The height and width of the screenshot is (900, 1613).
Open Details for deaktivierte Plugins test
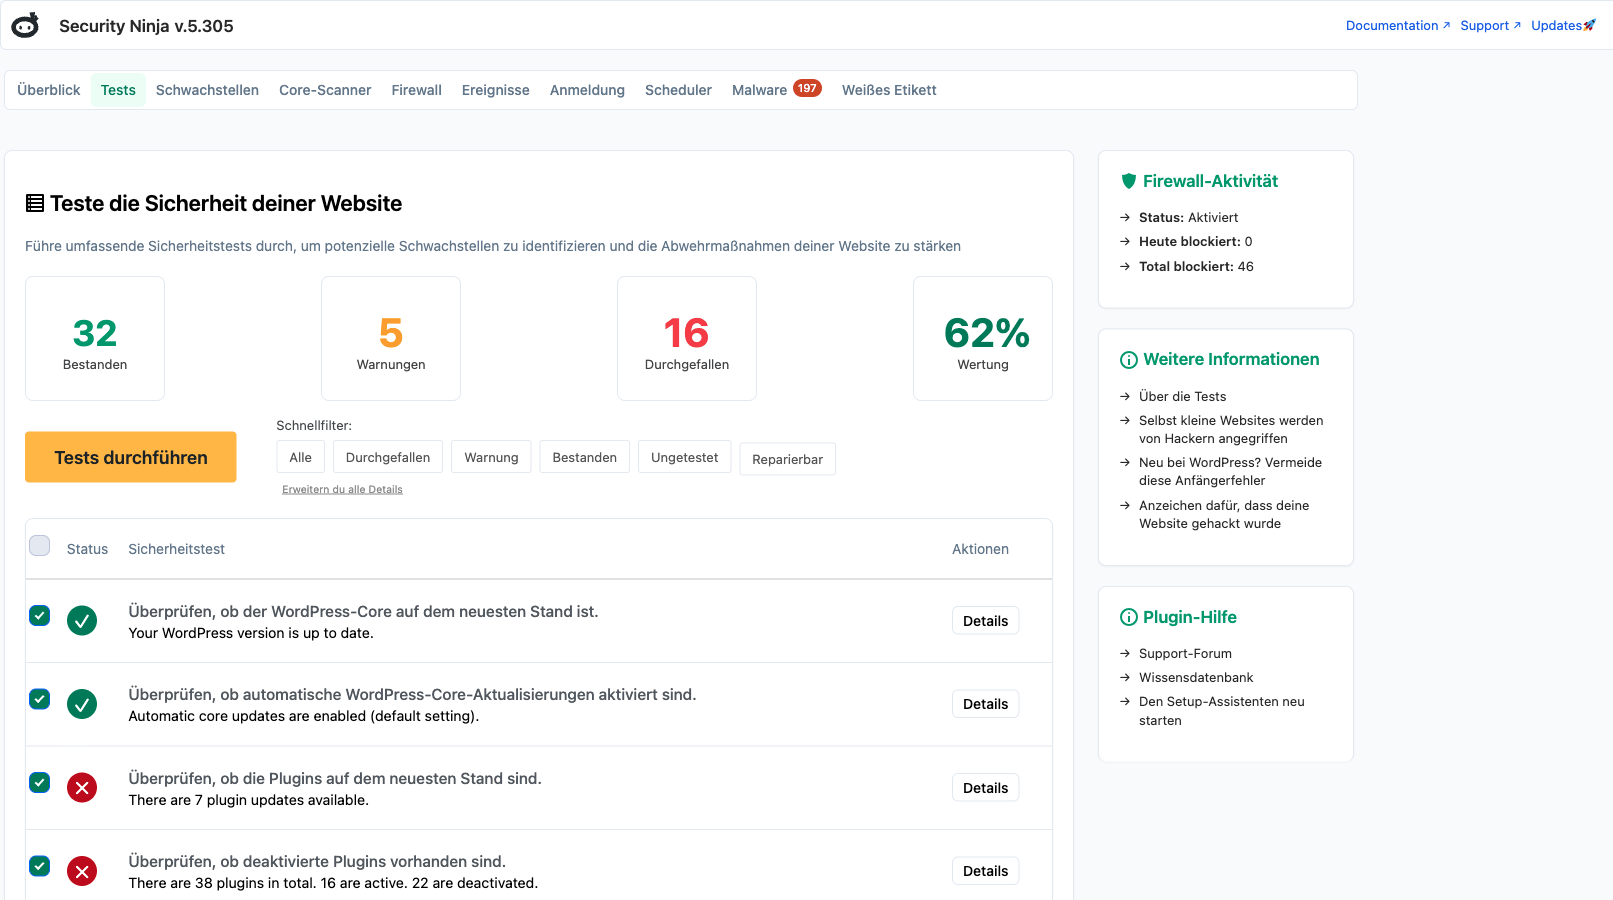point(985,871)
